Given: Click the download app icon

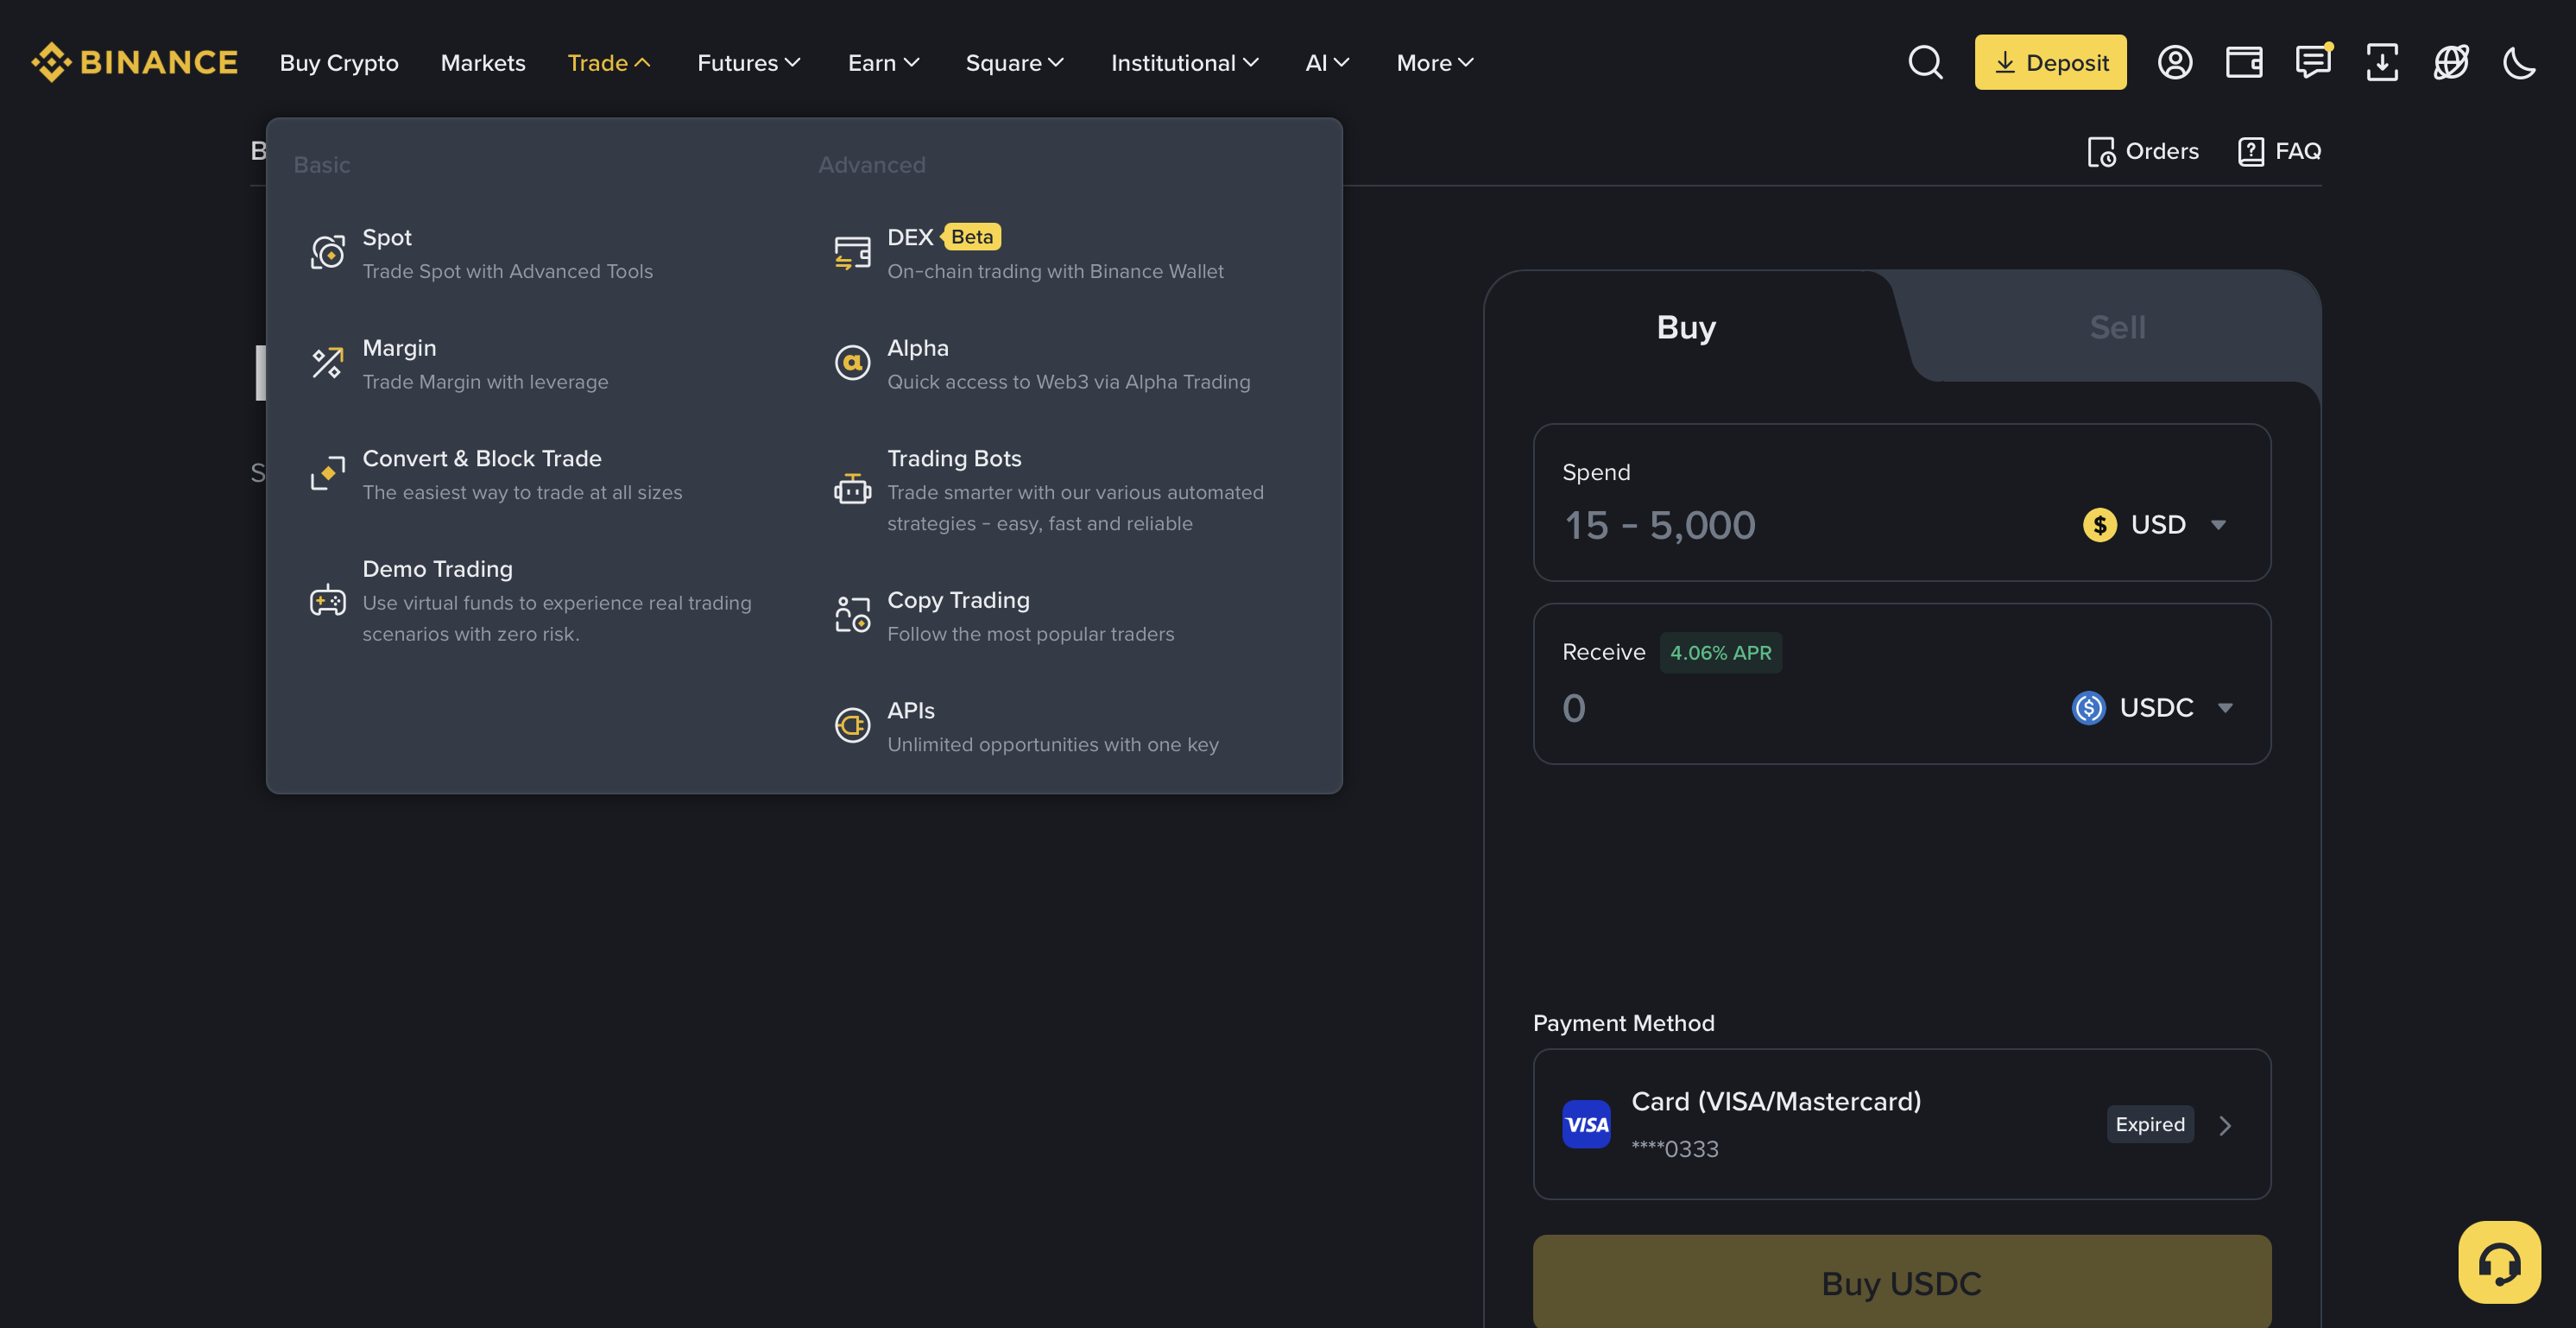Looking at the screenshot, I should 2382,62.
